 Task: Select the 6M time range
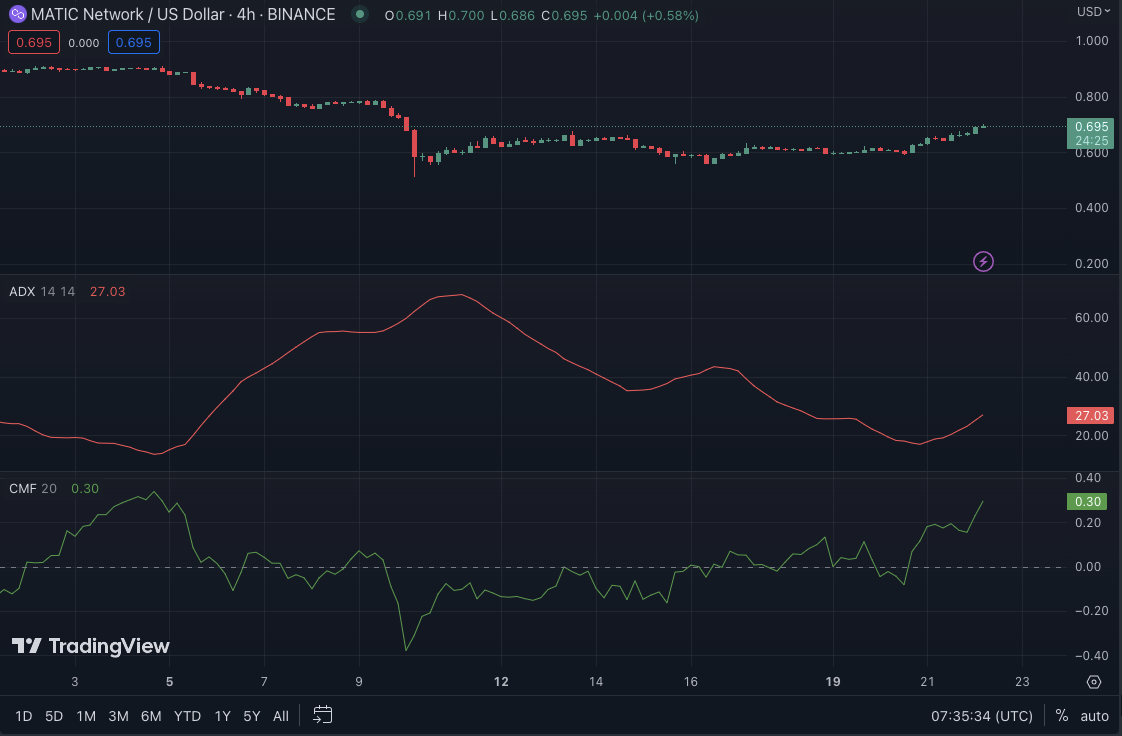(151, 716)
